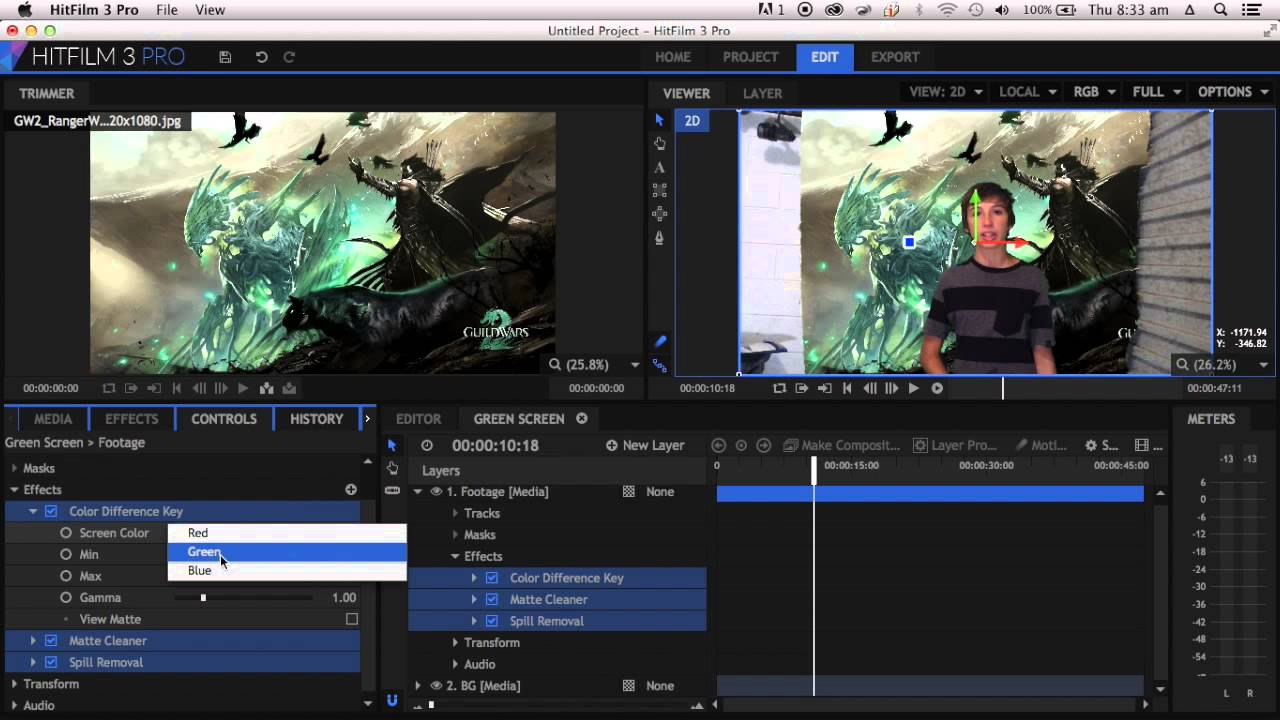This screenshot has height=720, width=1280.
Task: Step viewer forward one frame
Action: pyautogui.click(x=891, y=388)
